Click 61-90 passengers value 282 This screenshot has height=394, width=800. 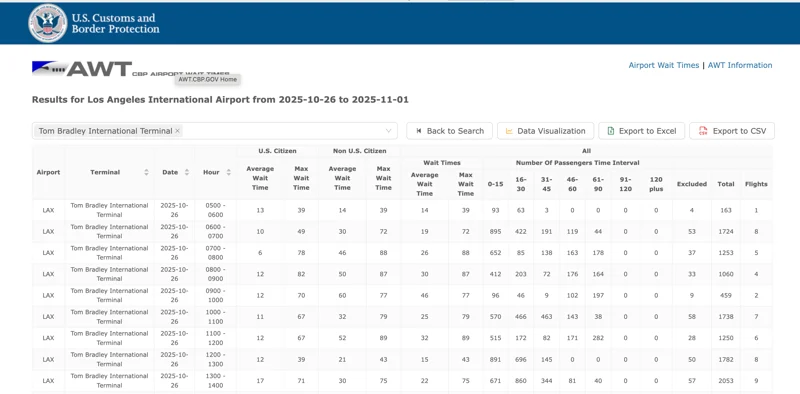pos(598,338)
